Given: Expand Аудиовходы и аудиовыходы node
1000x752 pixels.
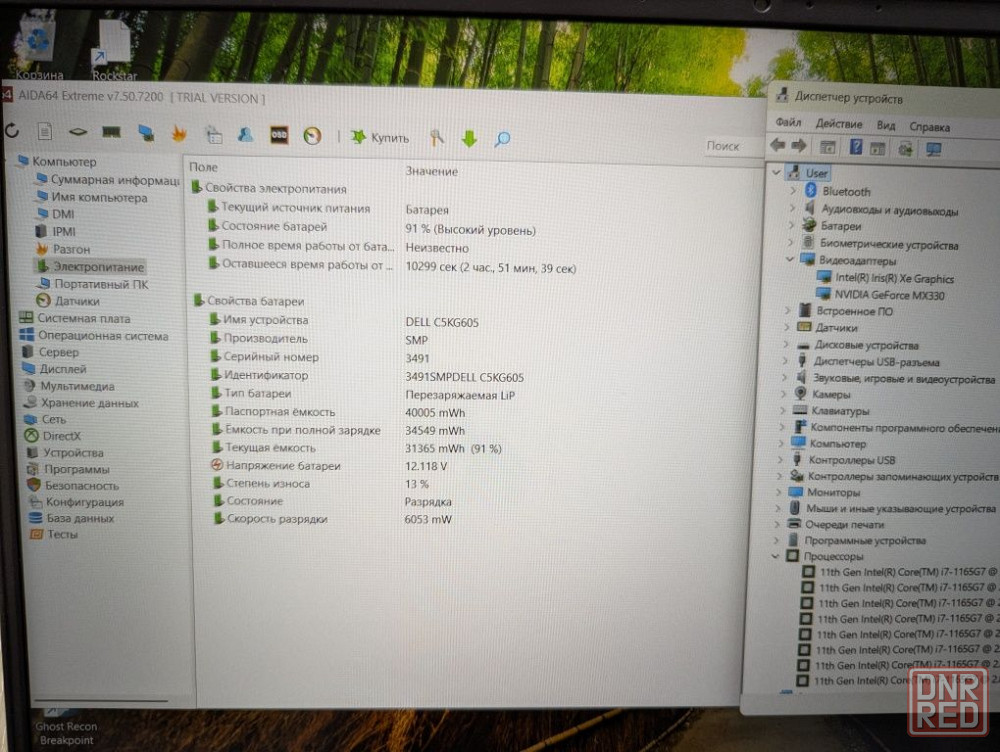Looking at the screenshot, I should [x=792, y=207].
